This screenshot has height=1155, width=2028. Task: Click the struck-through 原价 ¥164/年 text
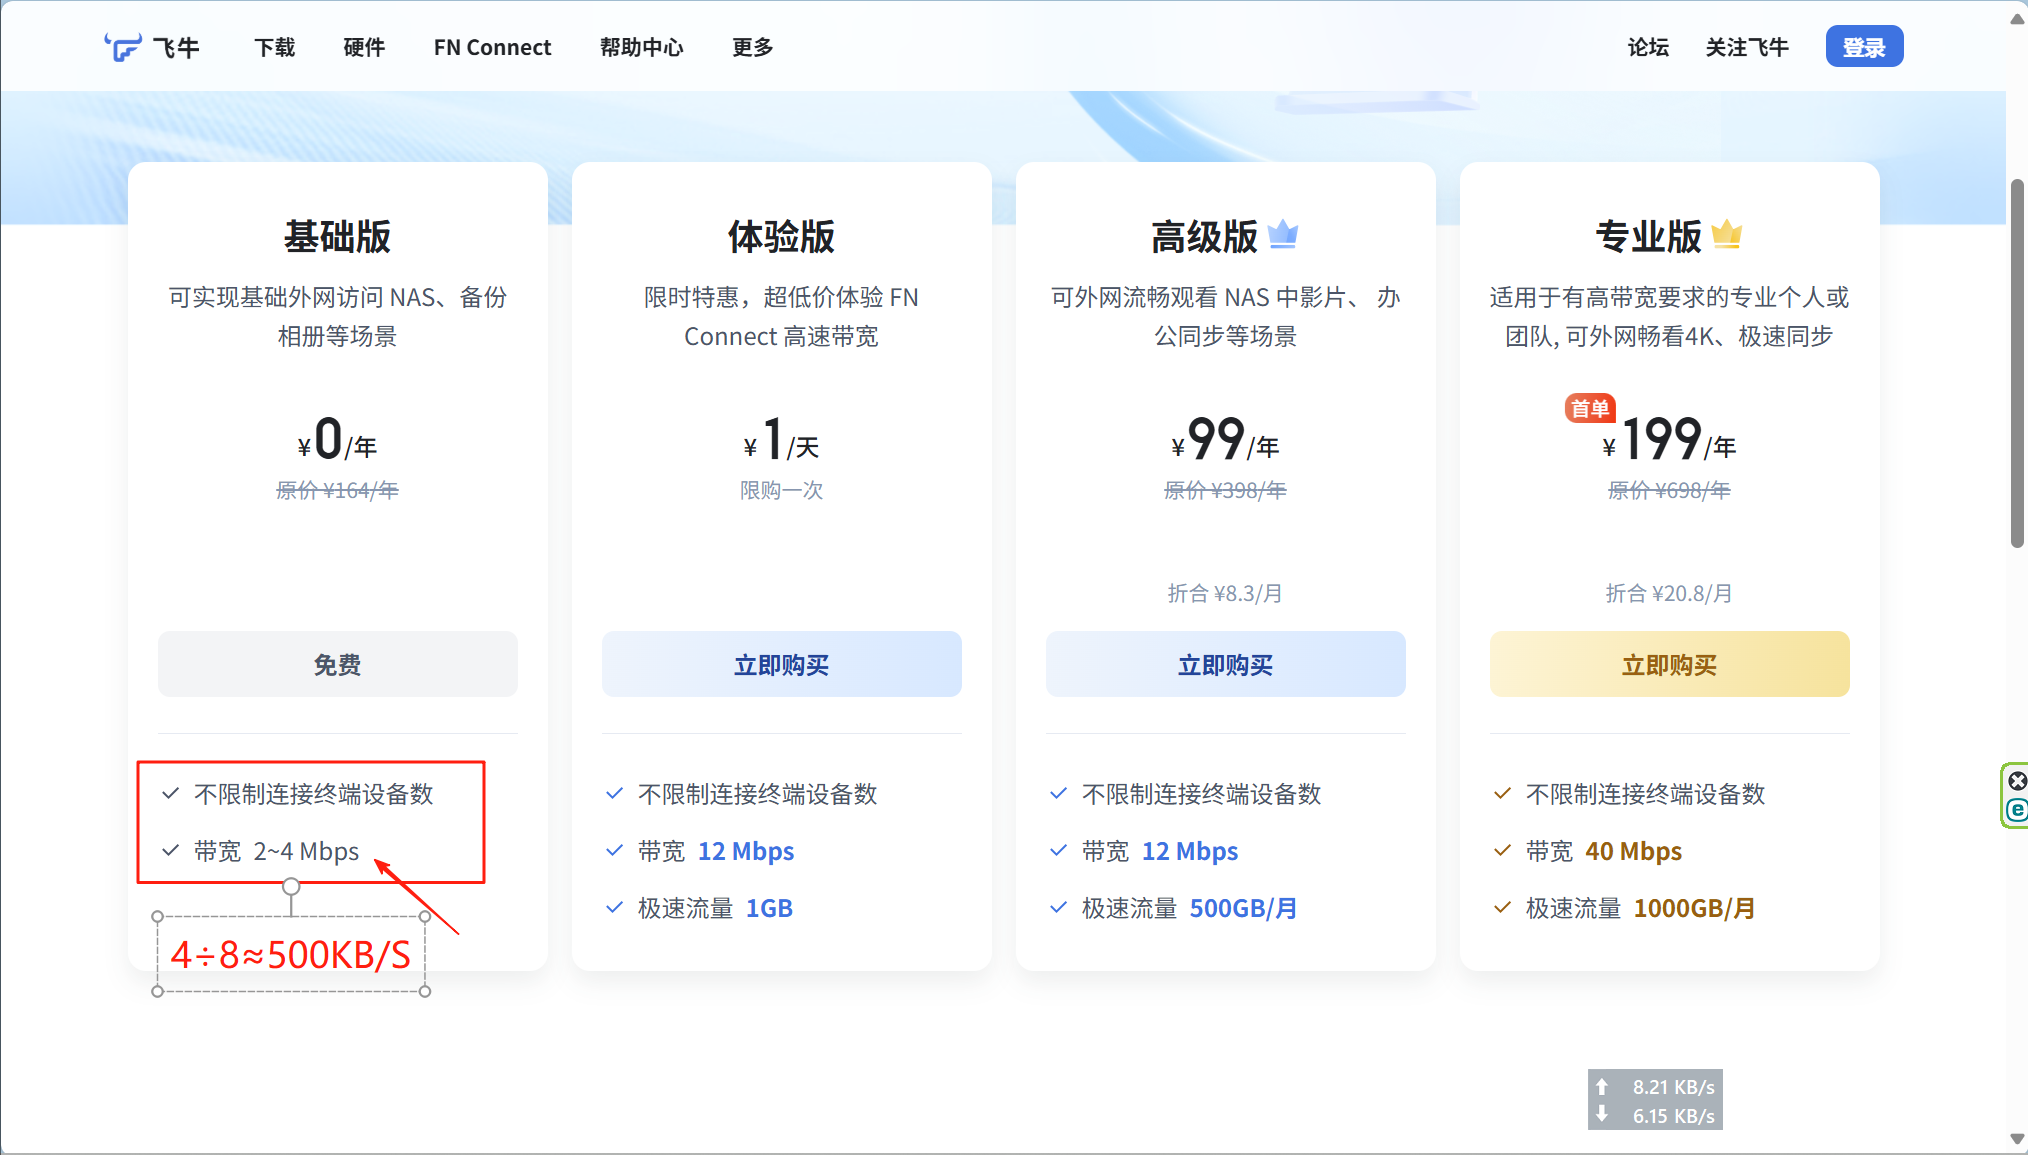pos(338,490)
